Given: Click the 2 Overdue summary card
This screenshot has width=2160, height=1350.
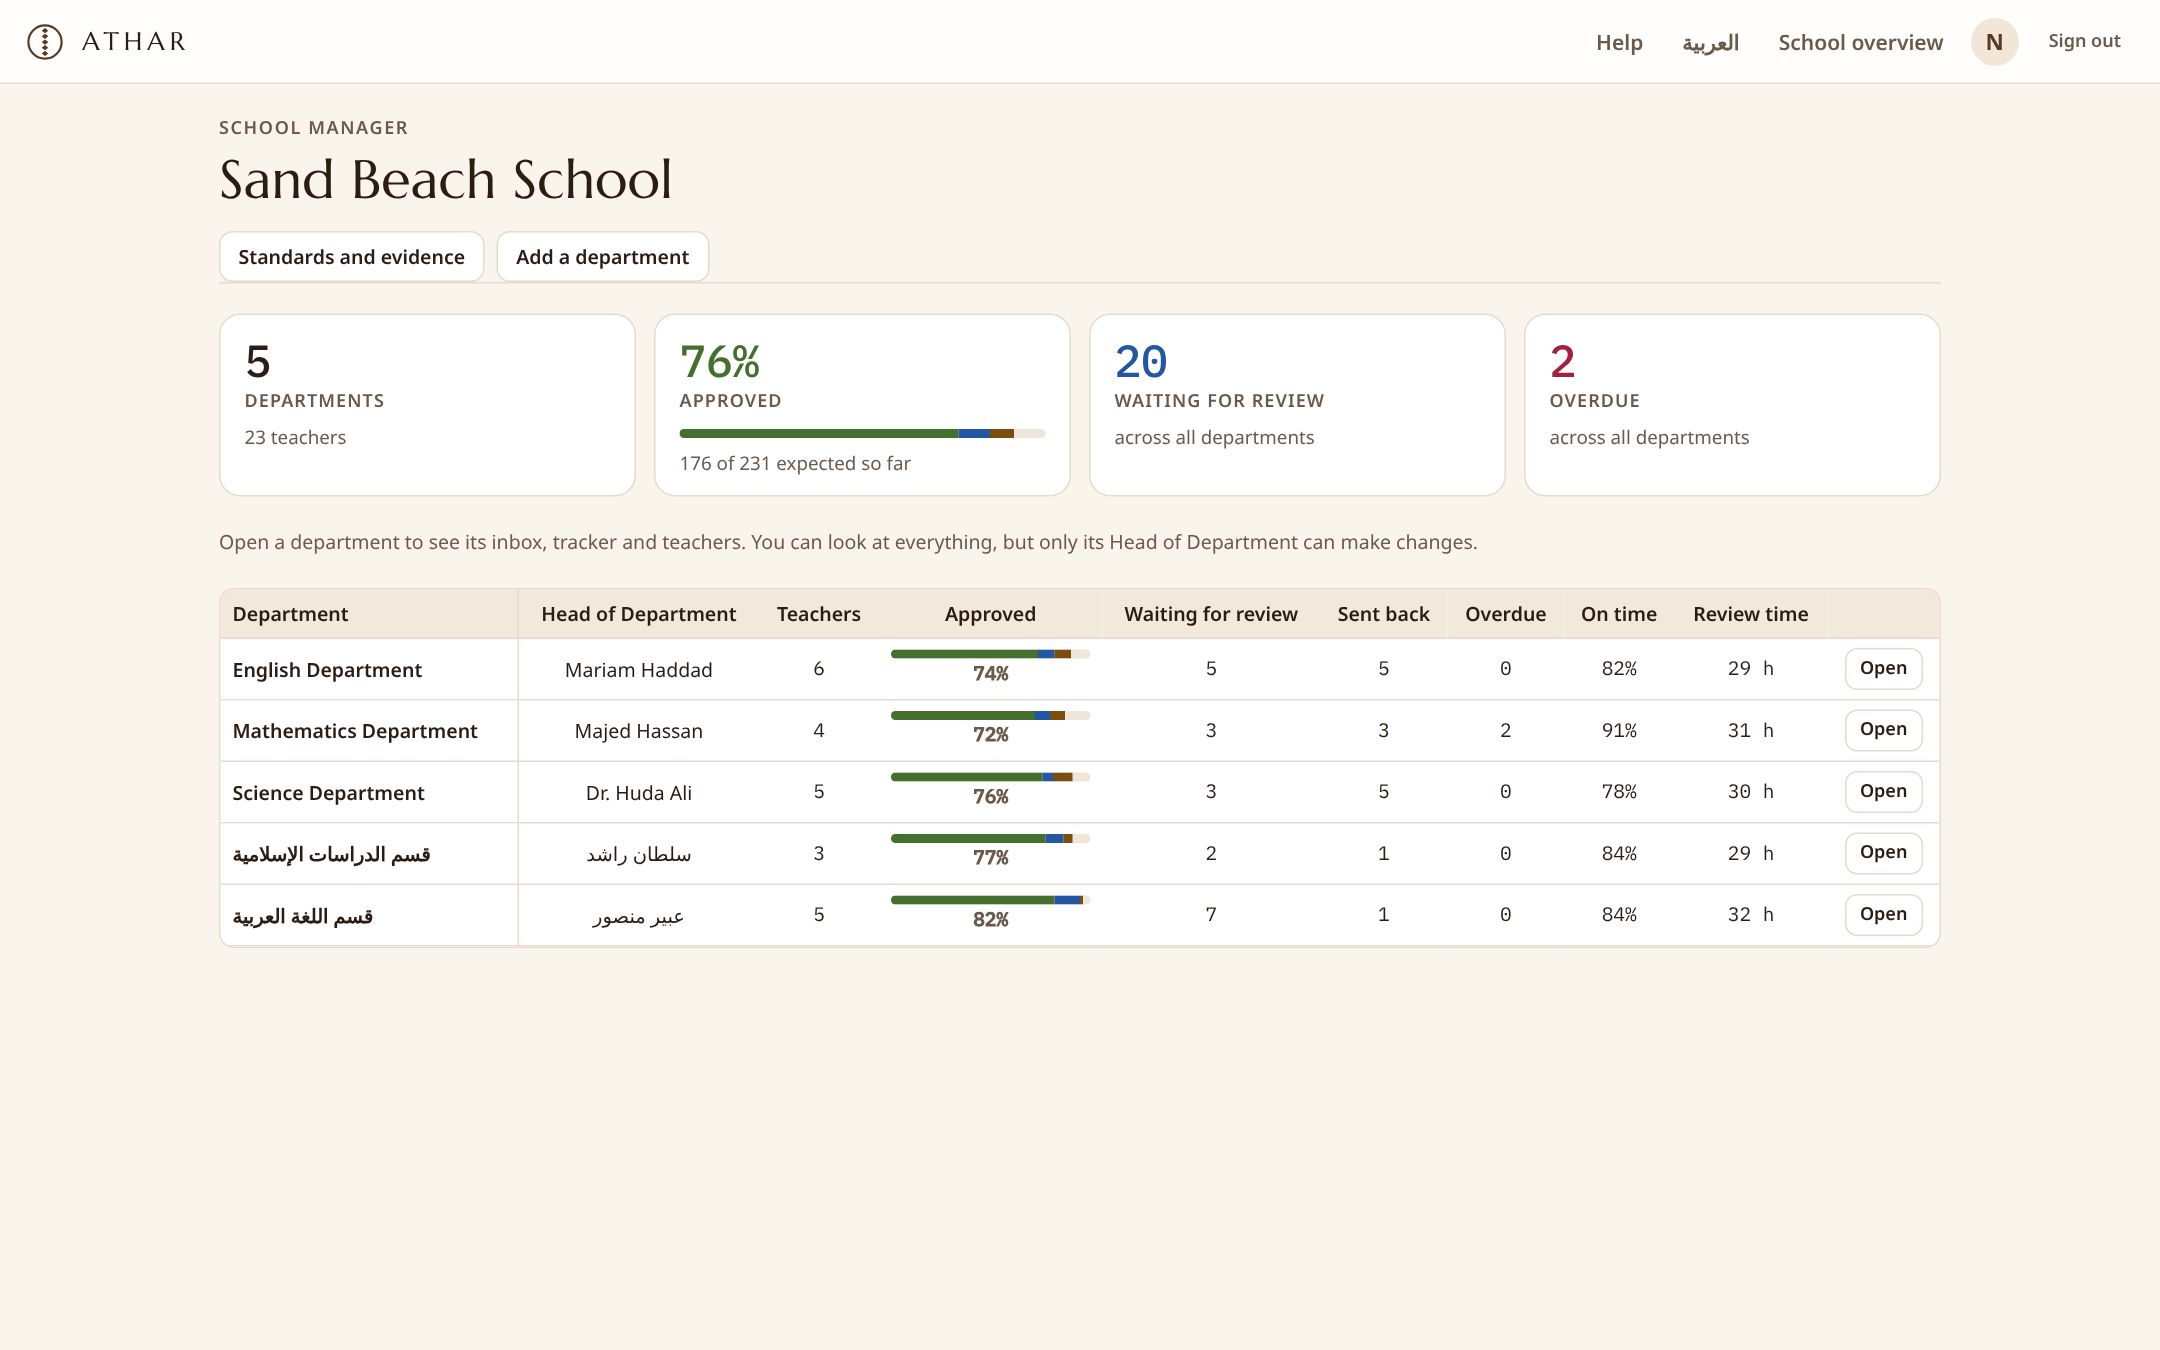Looking at the screenshot, I should [1732, 405].
